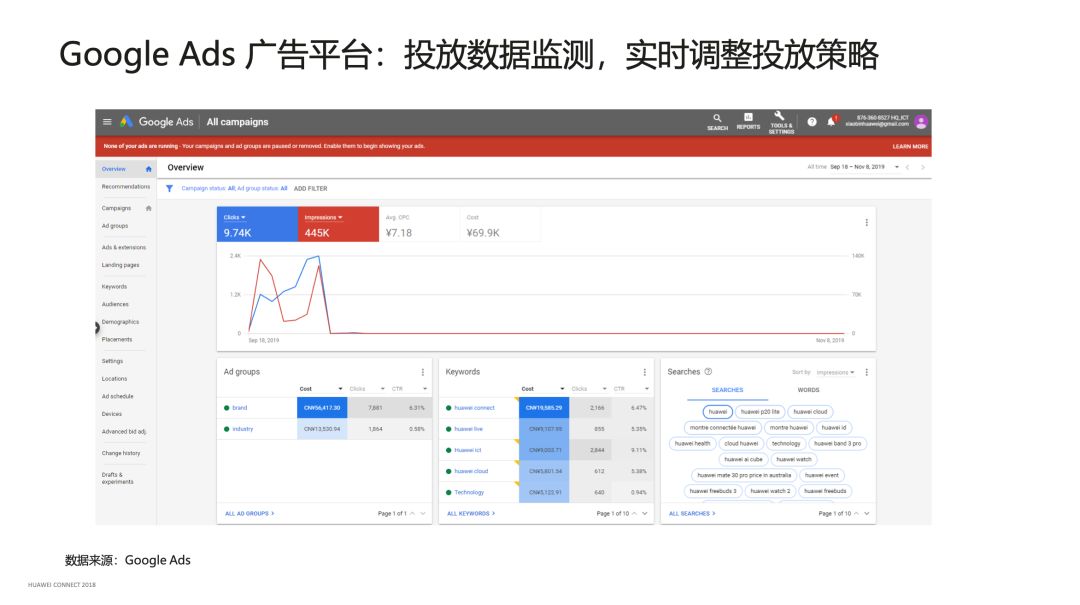Screen dimensions: 1080x605
Task: Click the filter funnel icon
Action: (x=169, y=188)
